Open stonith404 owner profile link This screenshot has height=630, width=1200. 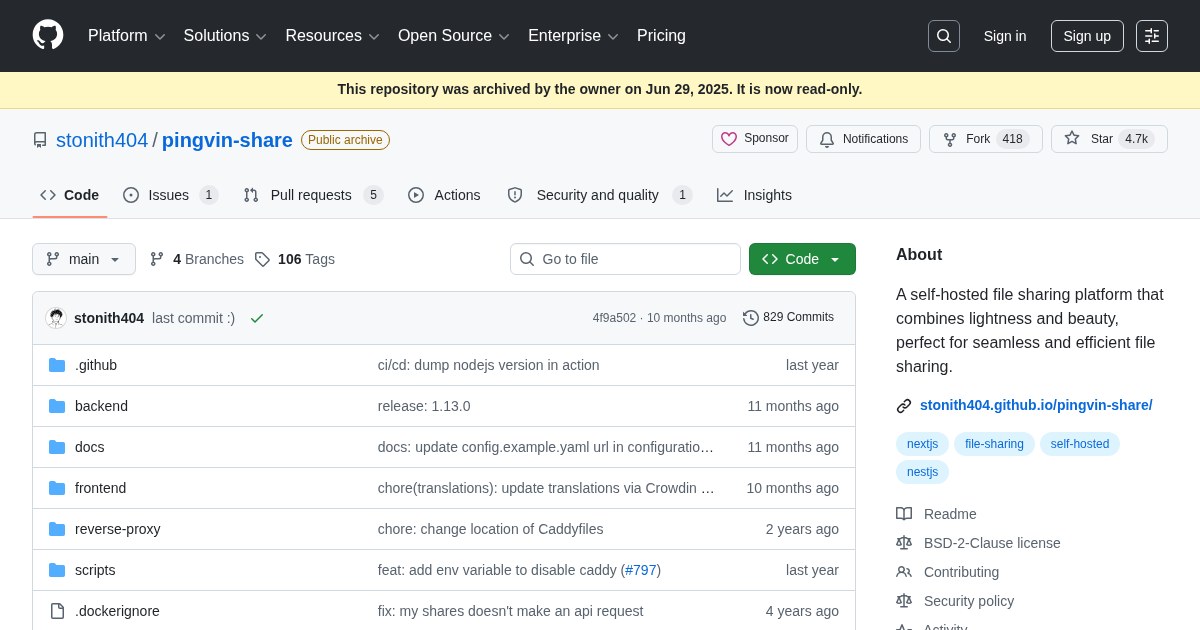click(102, 140)
